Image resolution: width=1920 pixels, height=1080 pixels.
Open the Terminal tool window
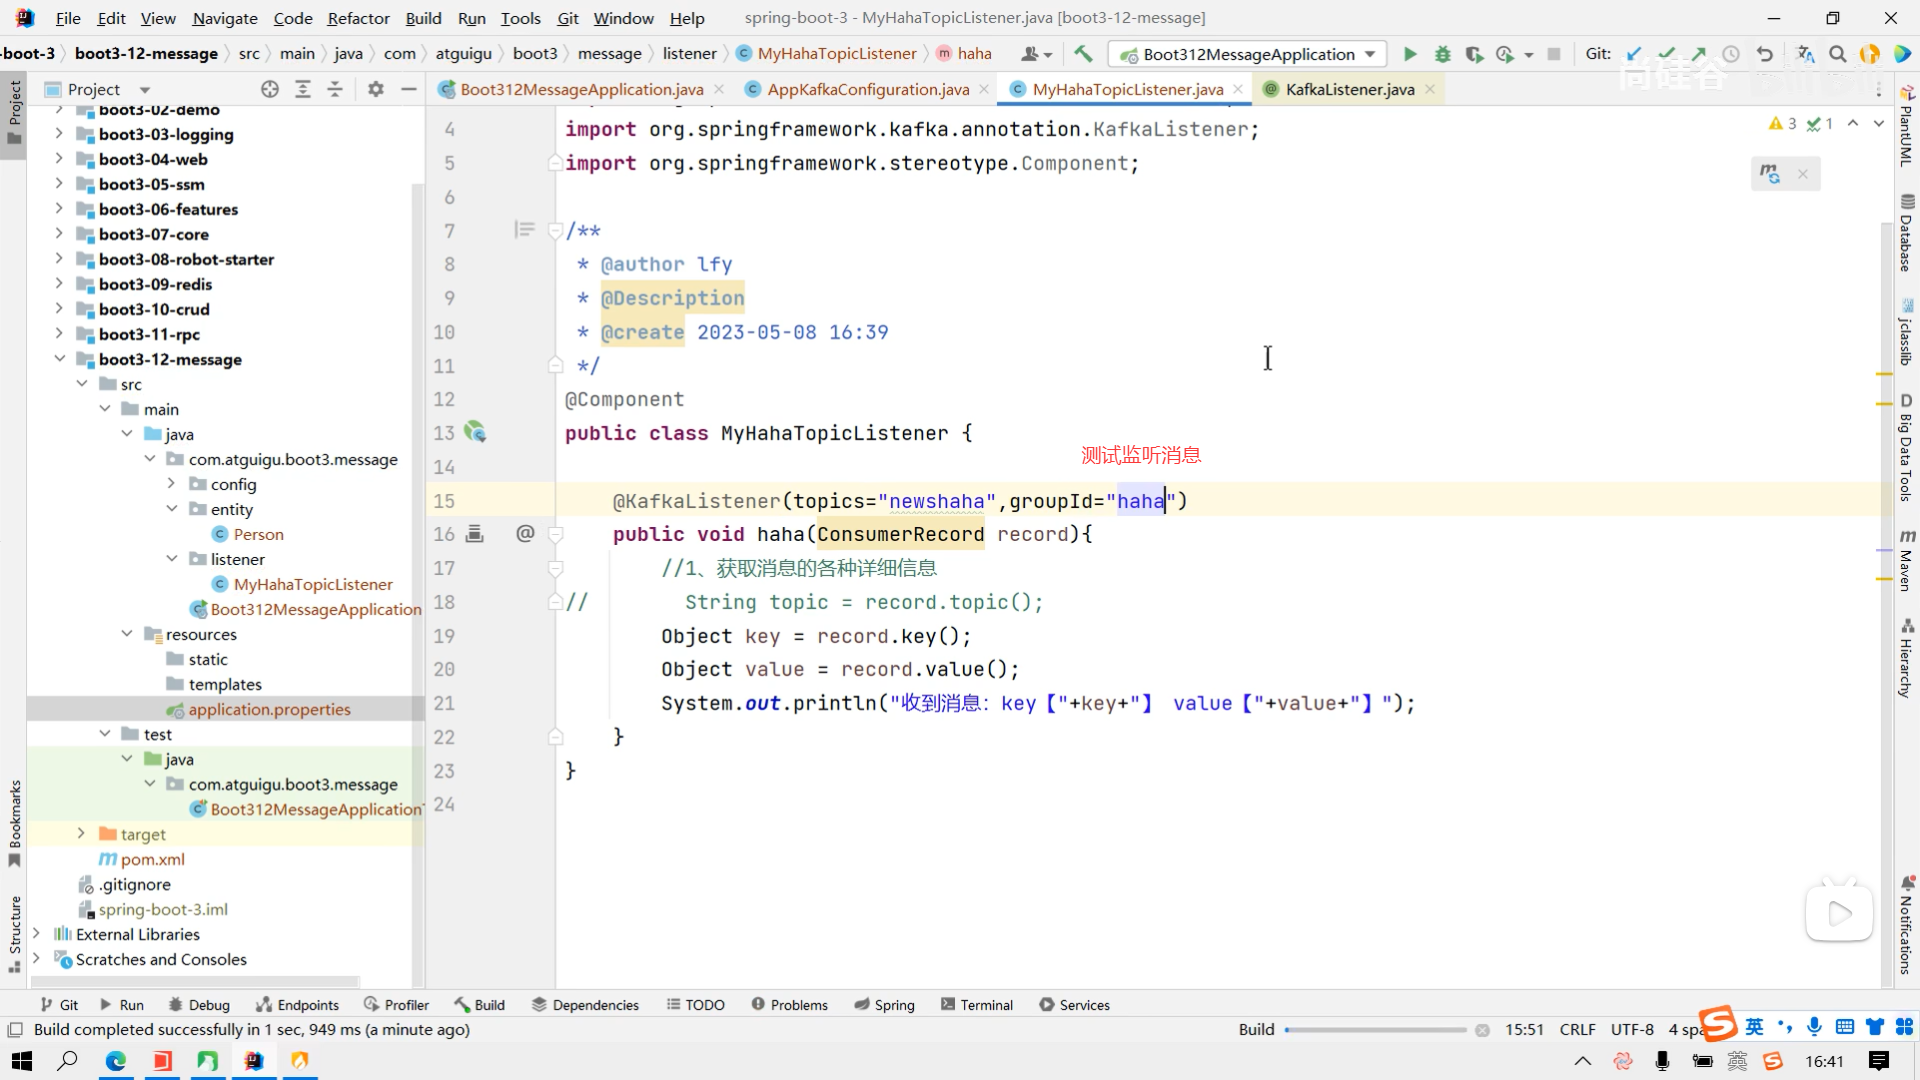(976, 1004)
